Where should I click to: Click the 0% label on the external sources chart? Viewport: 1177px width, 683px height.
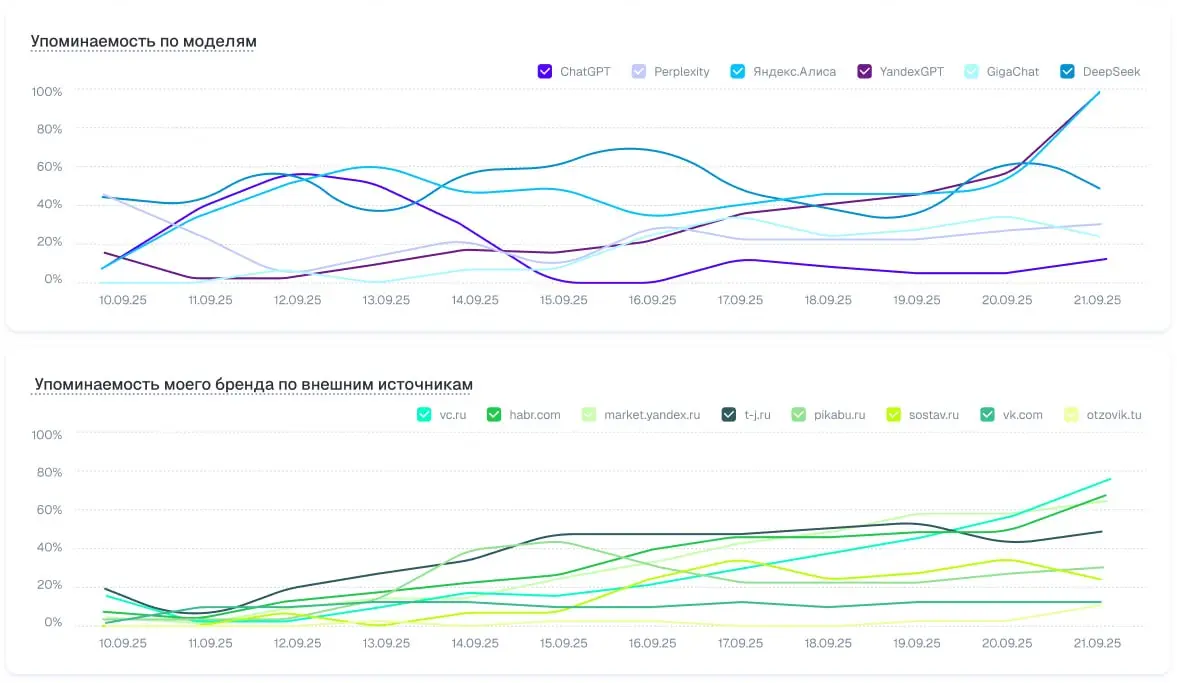click(x=53, y=622)
